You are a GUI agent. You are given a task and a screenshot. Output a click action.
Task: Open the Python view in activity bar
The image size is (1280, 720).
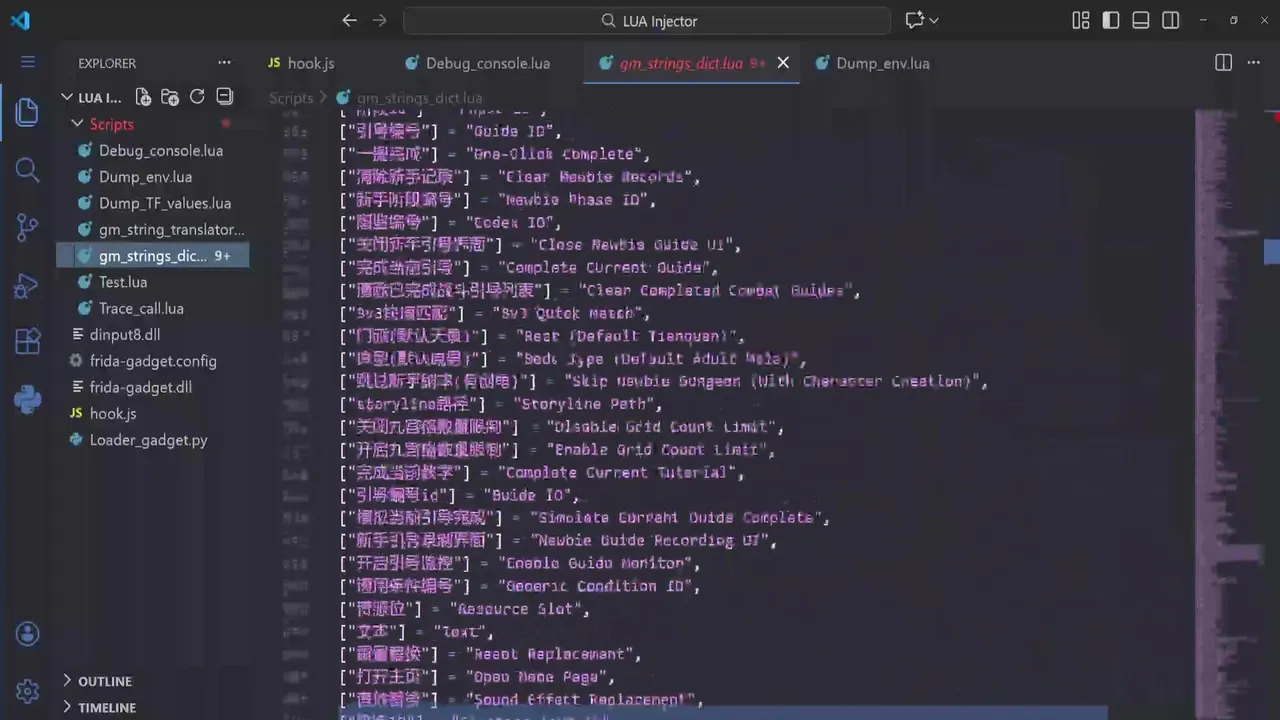click(x=27, y=400)
